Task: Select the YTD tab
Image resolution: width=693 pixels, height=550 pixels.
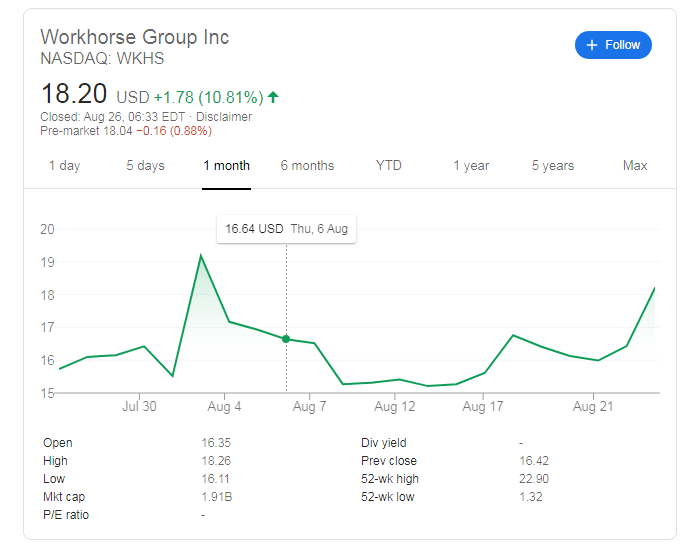Action: coord(388,166)
